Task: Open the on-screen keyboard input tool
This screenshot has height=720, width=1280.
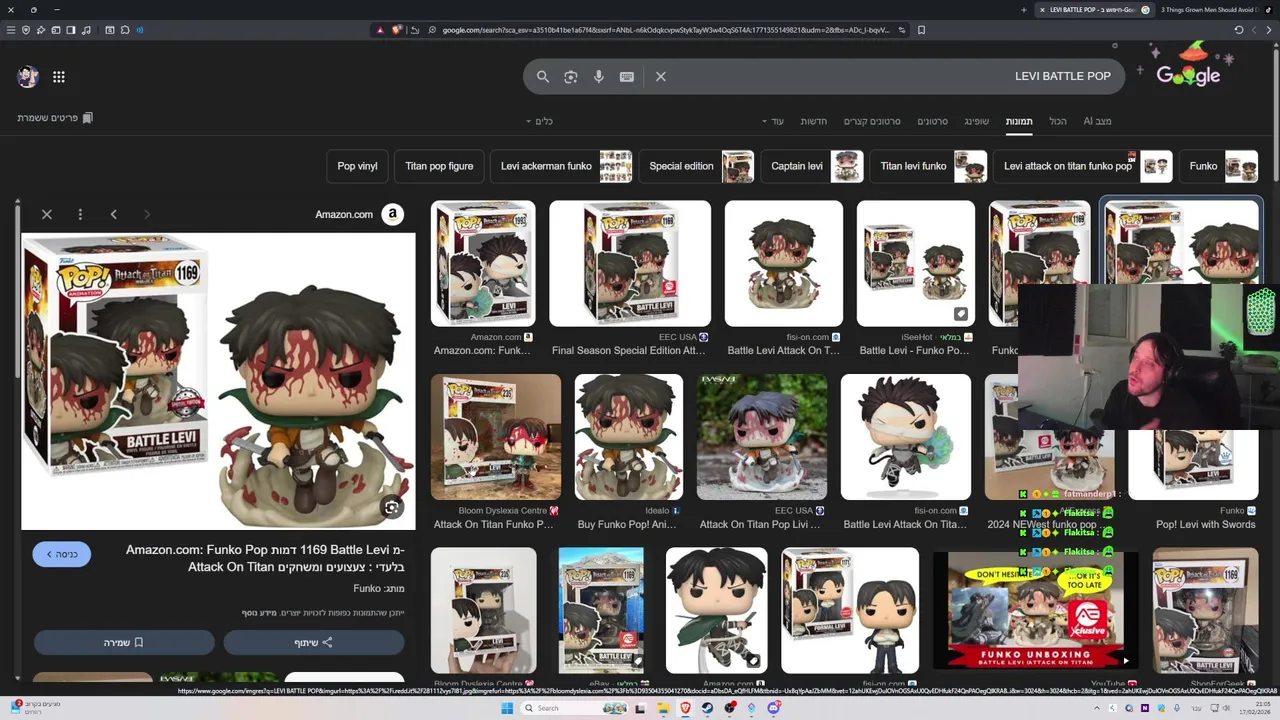Action: (x=627, y=76)
